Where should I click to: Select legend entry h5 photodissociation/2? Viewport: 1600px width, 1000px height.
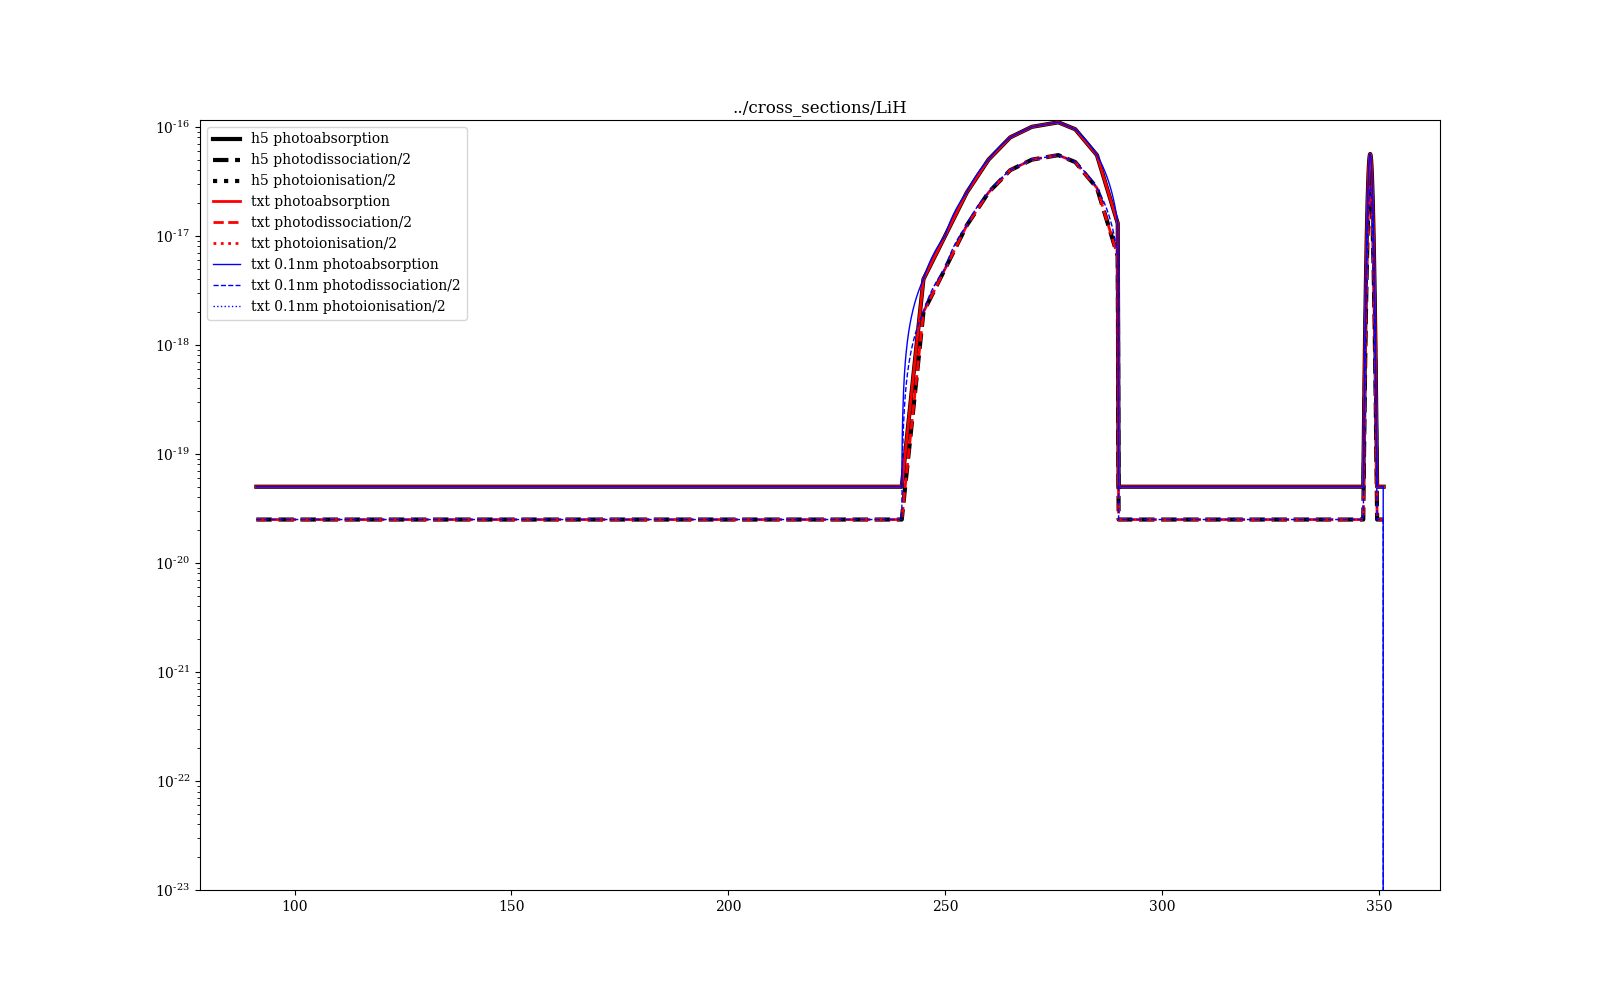(x=310, y=159)
